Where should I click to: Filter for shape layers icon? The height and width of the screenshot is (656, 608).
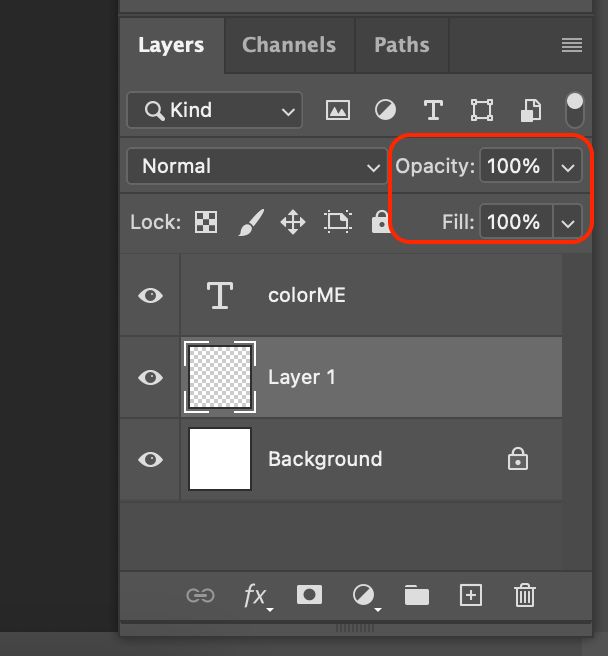[x=482, y=110]
